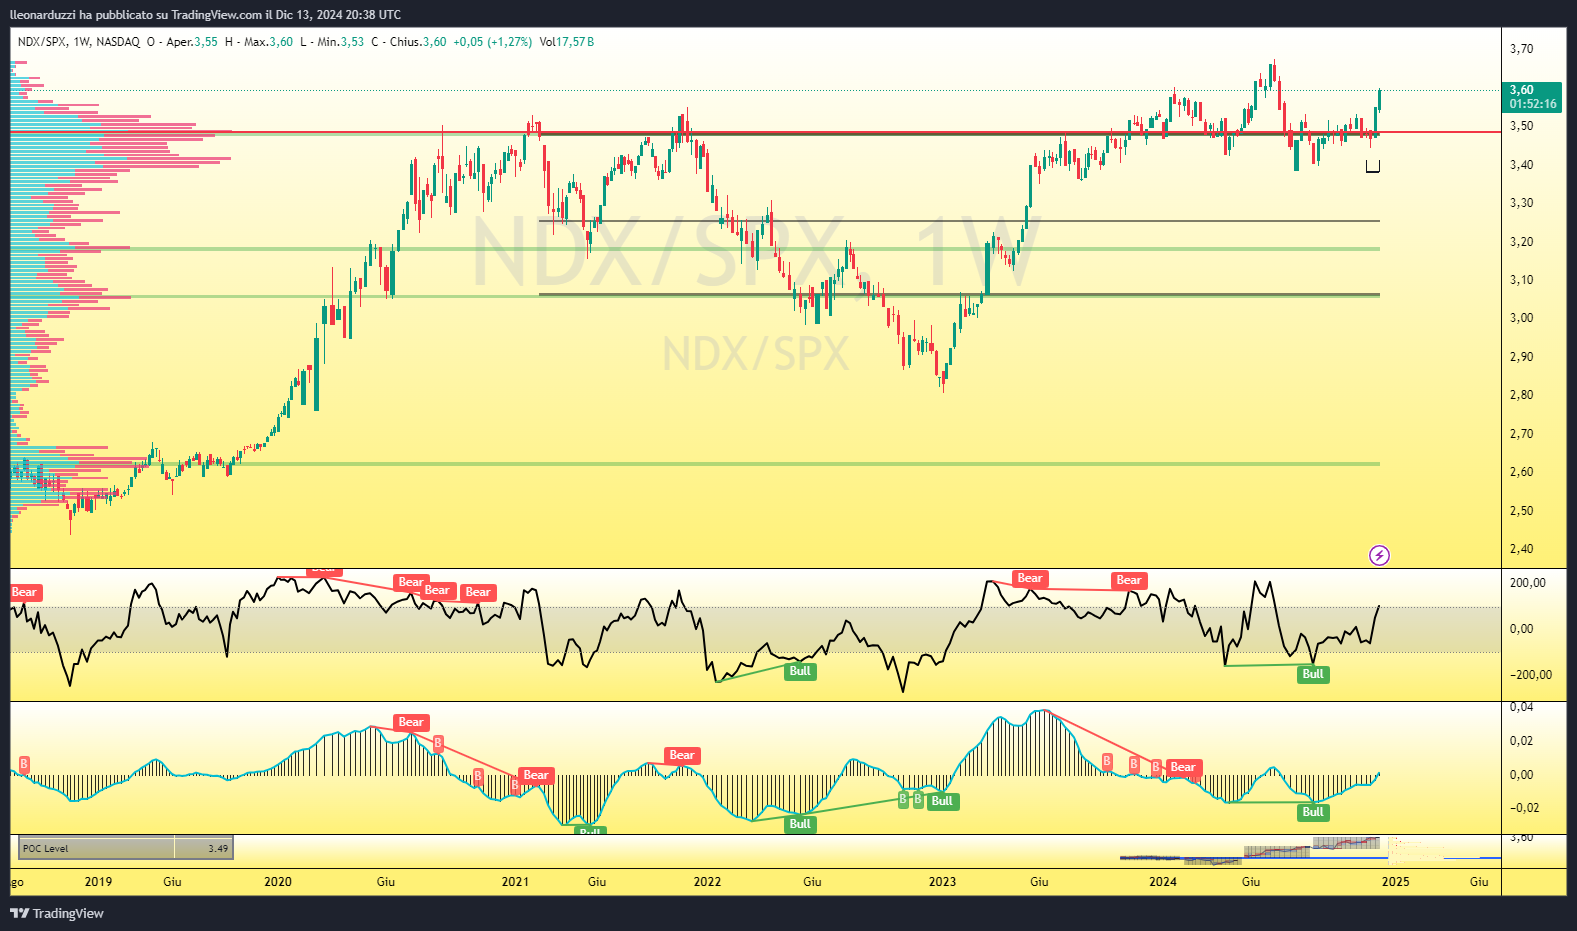The height and width of the screenshot is (931, 1577).
Task: Click the NDX/SPX symbol name in legend
Action: [x=42, y=42]
